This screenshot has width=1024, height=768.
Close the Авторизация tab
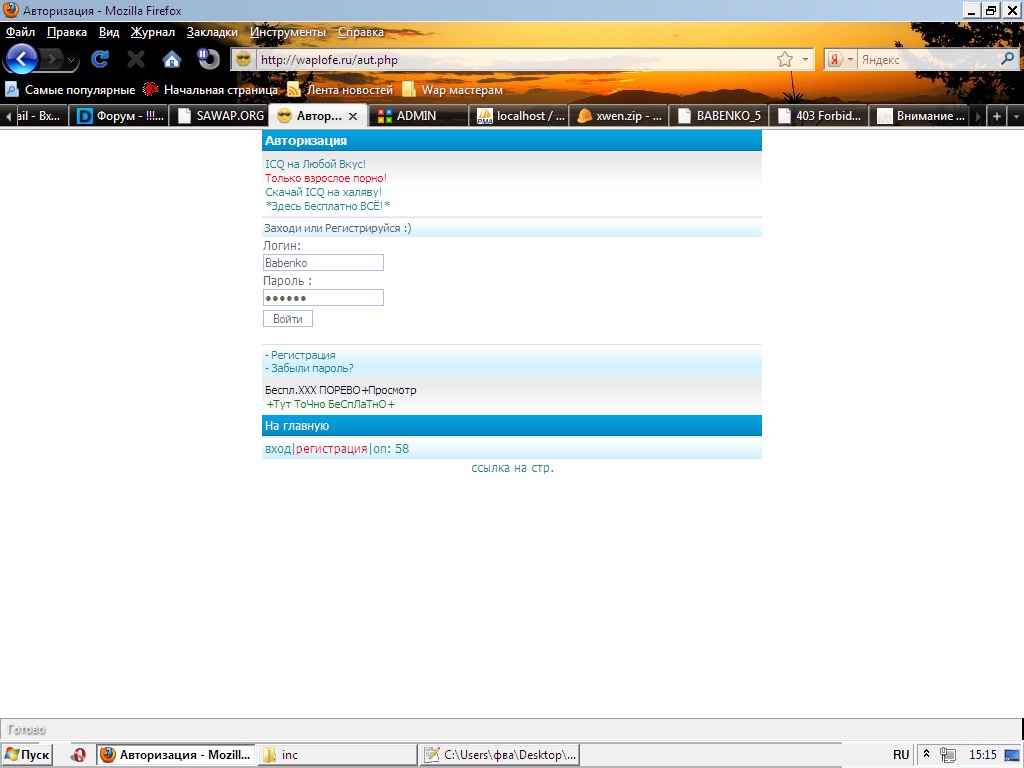353,116
